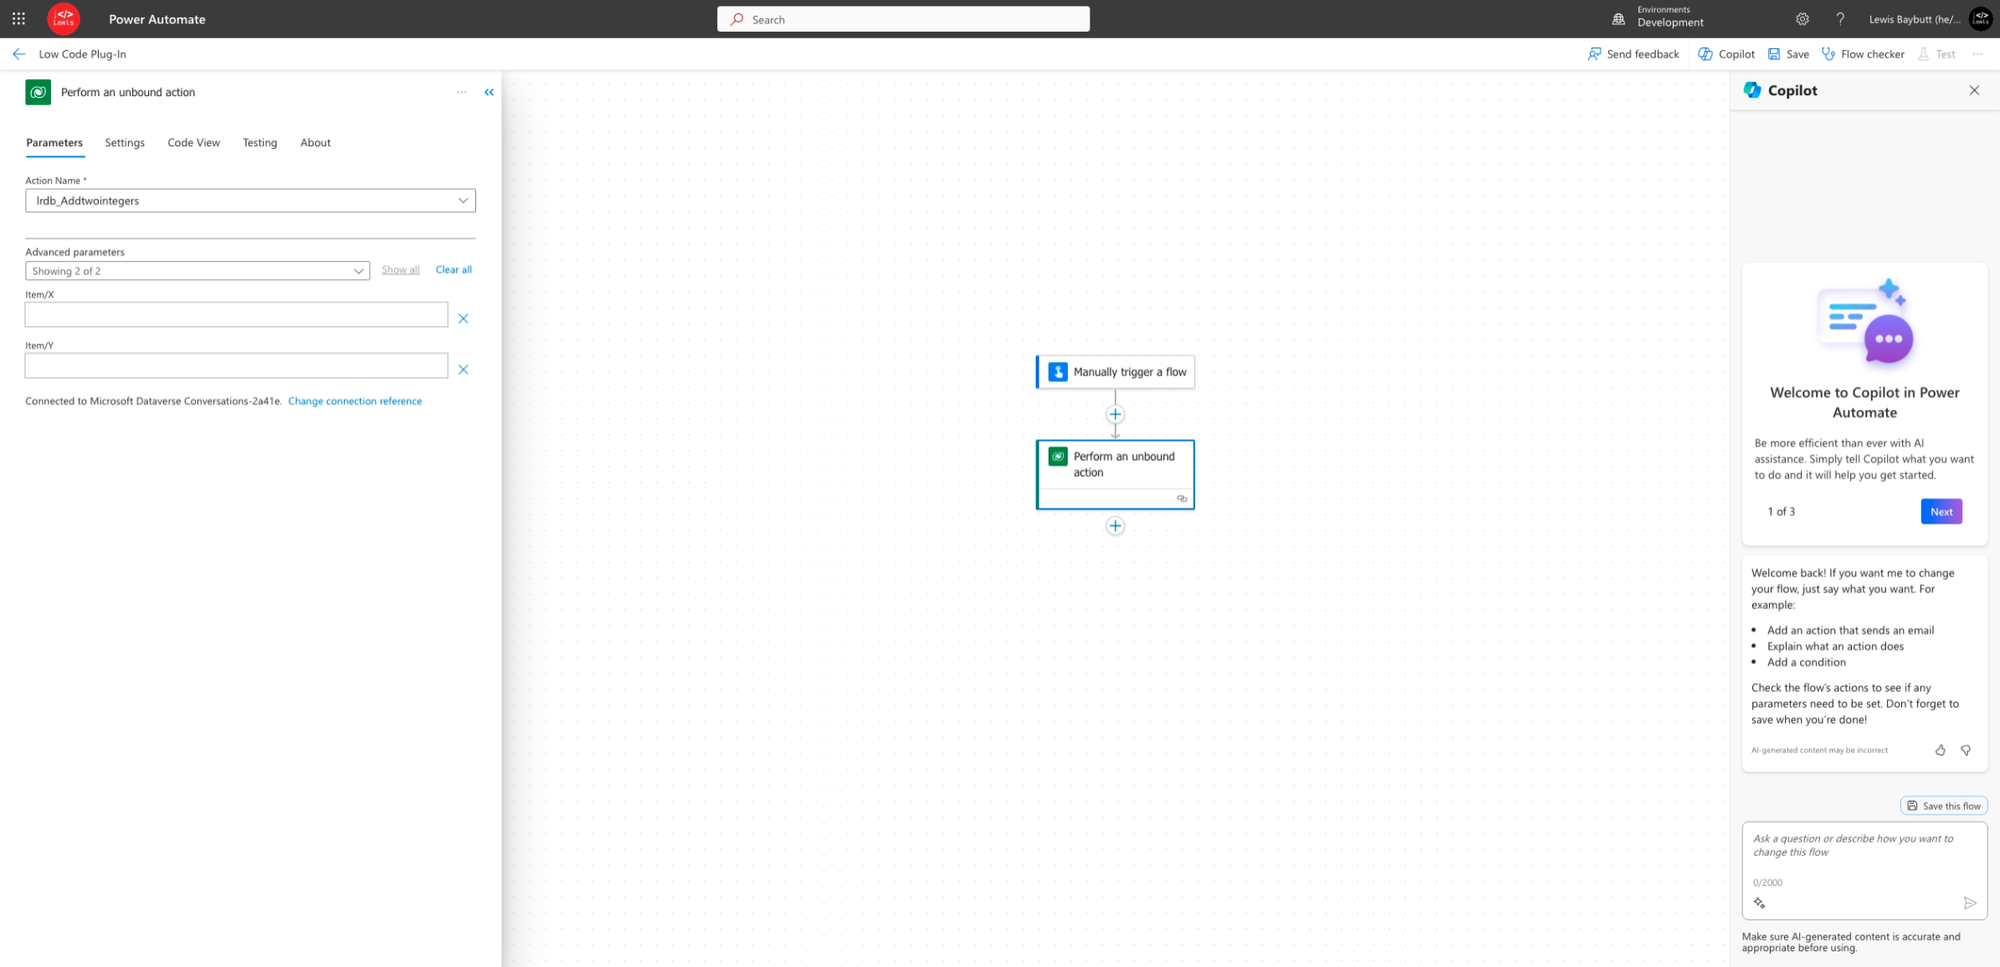Open the Action Name dropdown
The height and width of the screenshot is (967, 2000).
pyautogui.click(x=250, y=200)
